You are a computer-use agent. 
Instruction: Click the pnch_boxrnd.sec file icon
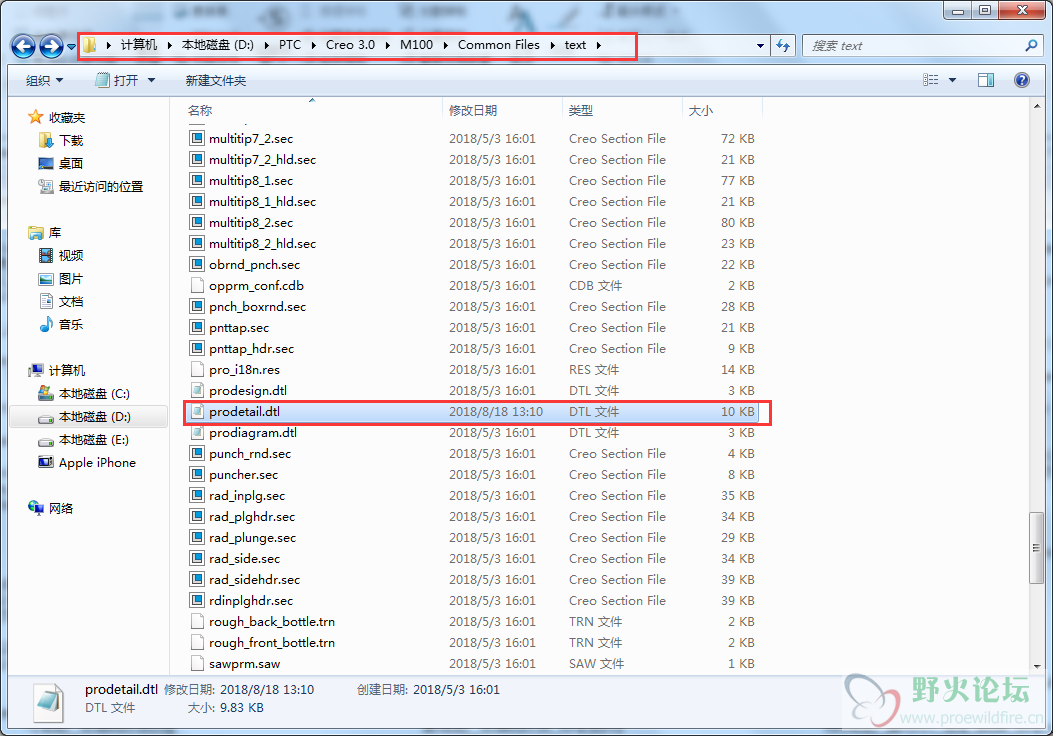click(x=197, y=306)
